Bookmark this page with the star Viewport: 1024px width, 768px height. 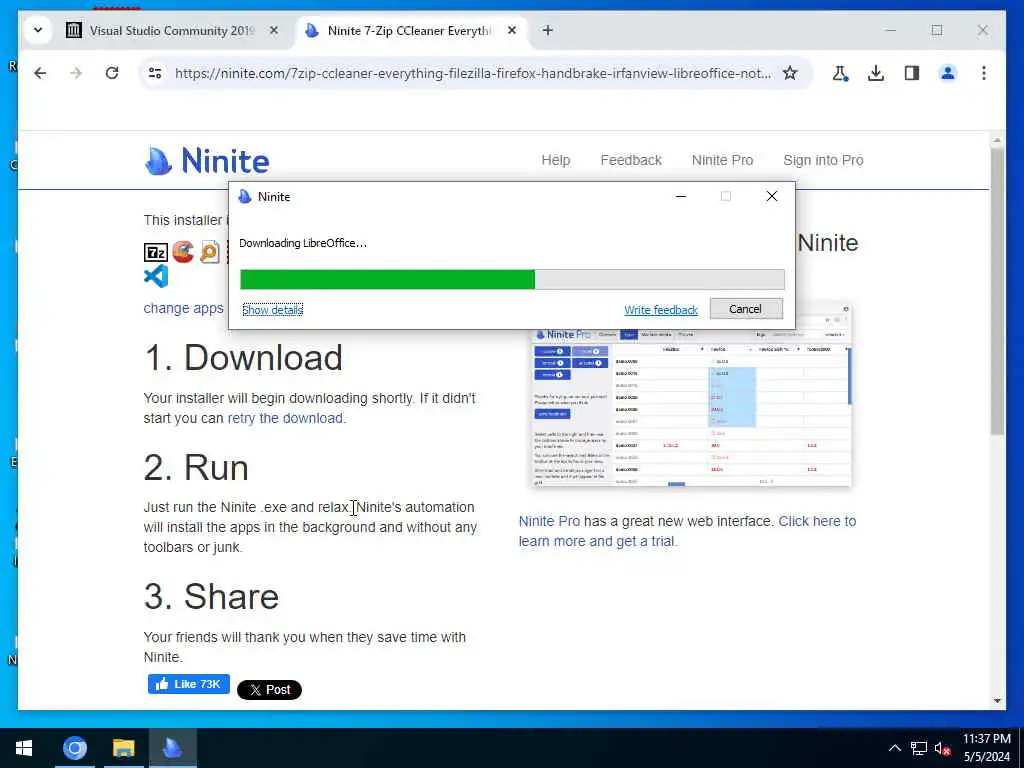(790, 73)
